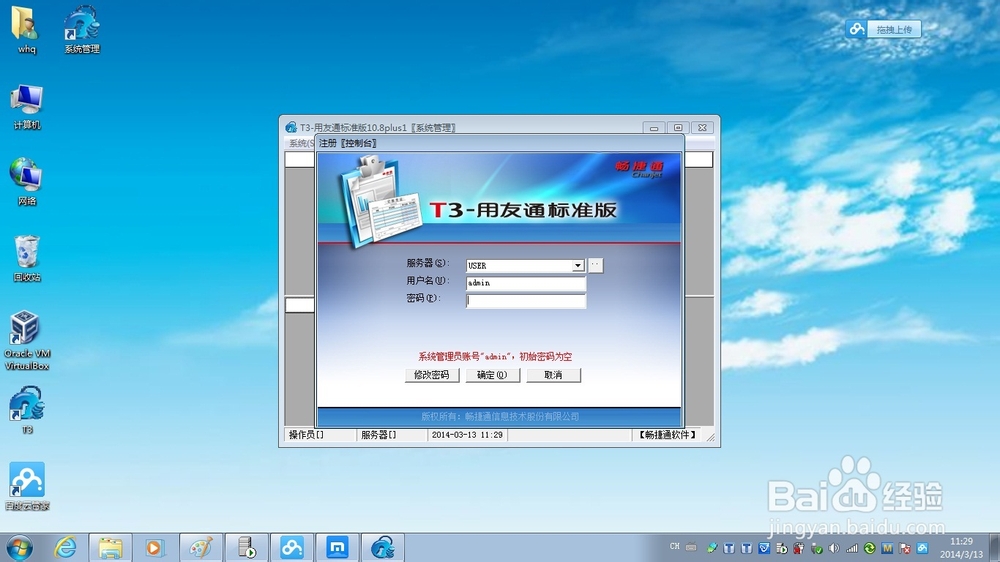
Task: Open the 系统管理 desktop shortcut
Action: (x=82, y=29)
